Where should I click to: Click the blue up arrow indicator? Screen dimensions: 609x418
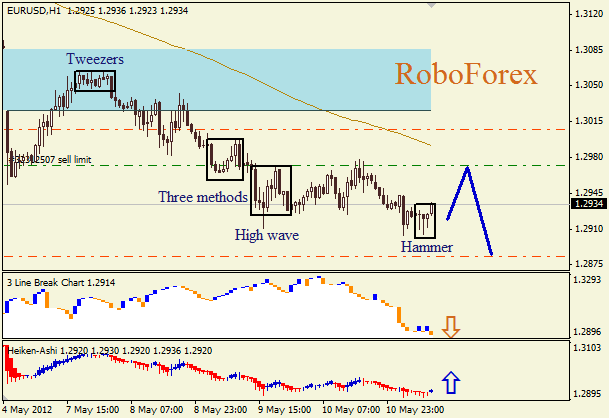450,382
